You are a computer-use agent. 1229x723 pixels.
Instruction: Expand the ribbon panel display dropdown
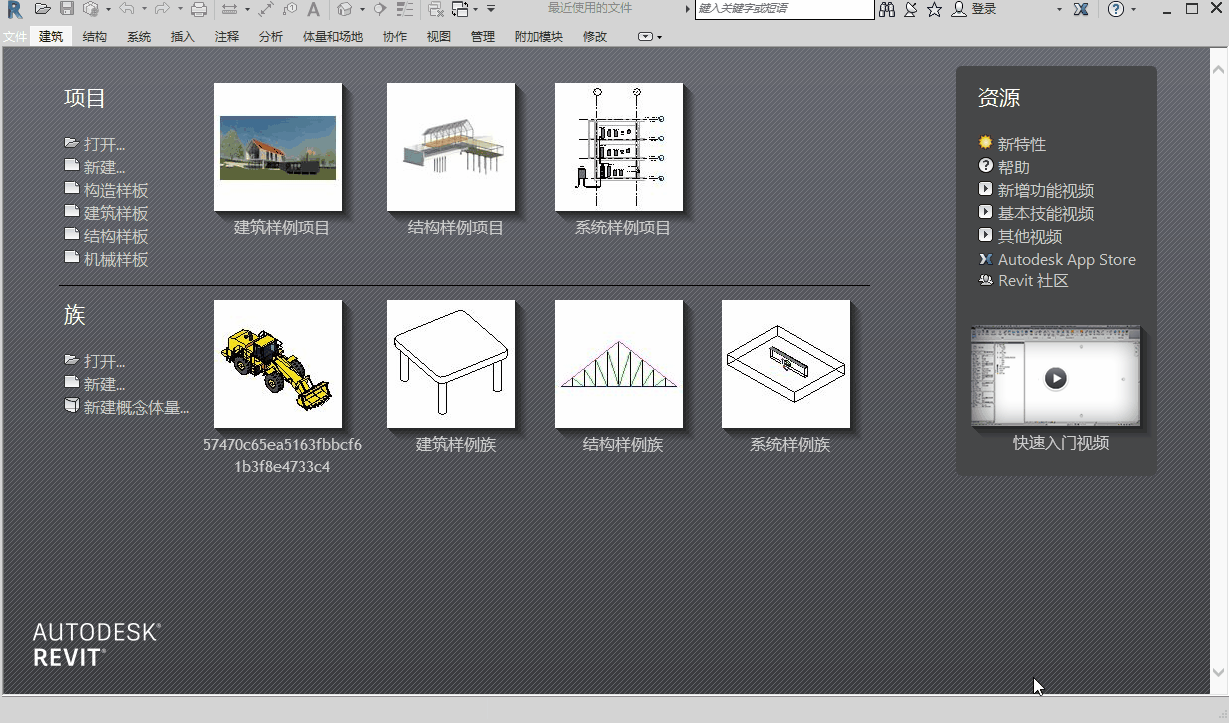pyautogui.click(x=650, y=37)
